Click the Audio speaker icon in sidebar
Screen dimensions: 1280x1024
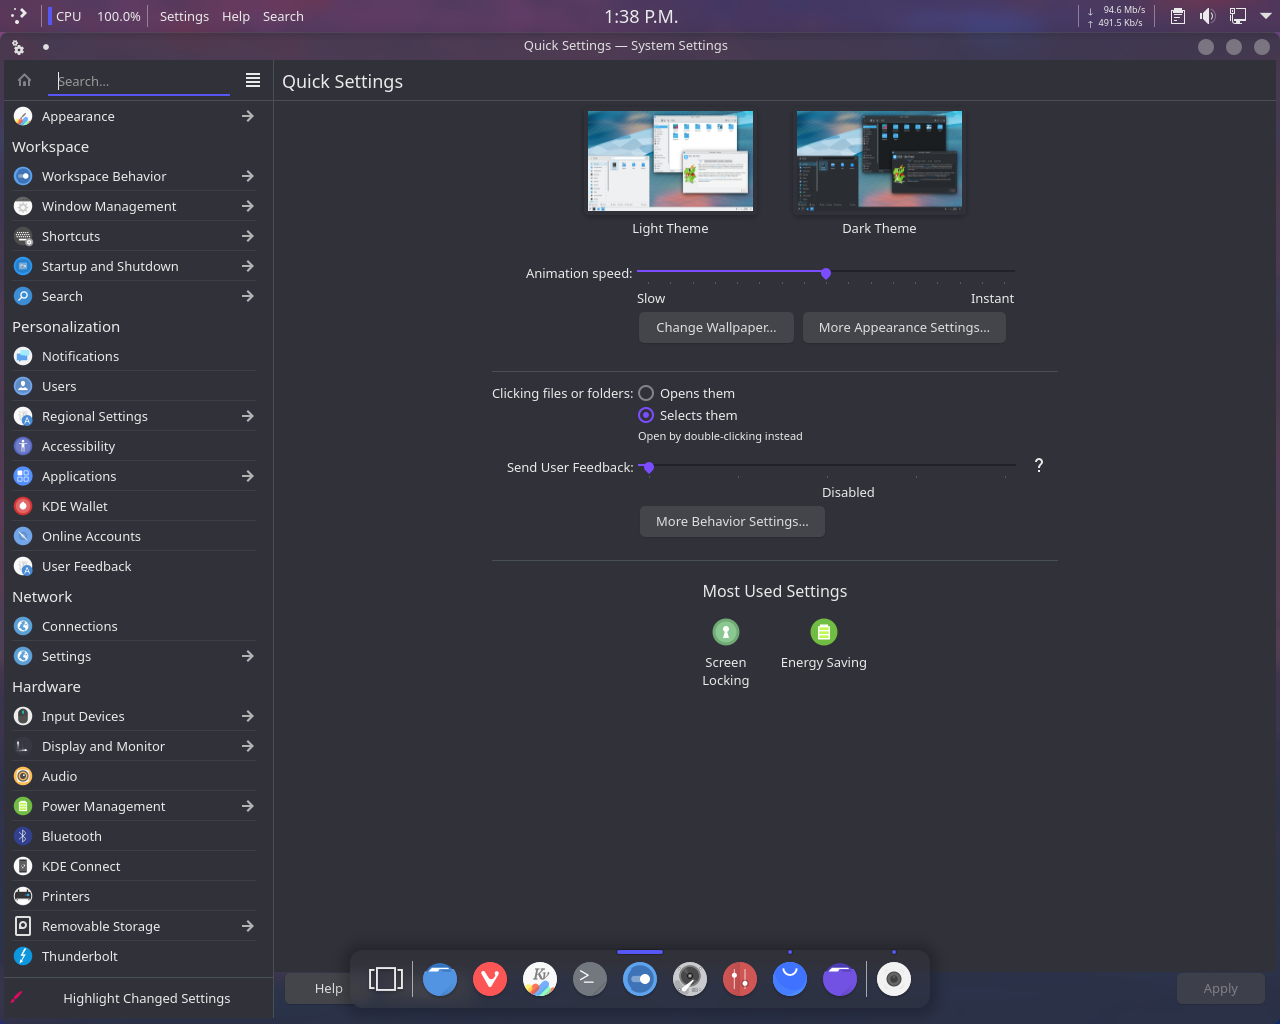pos(23,776)
